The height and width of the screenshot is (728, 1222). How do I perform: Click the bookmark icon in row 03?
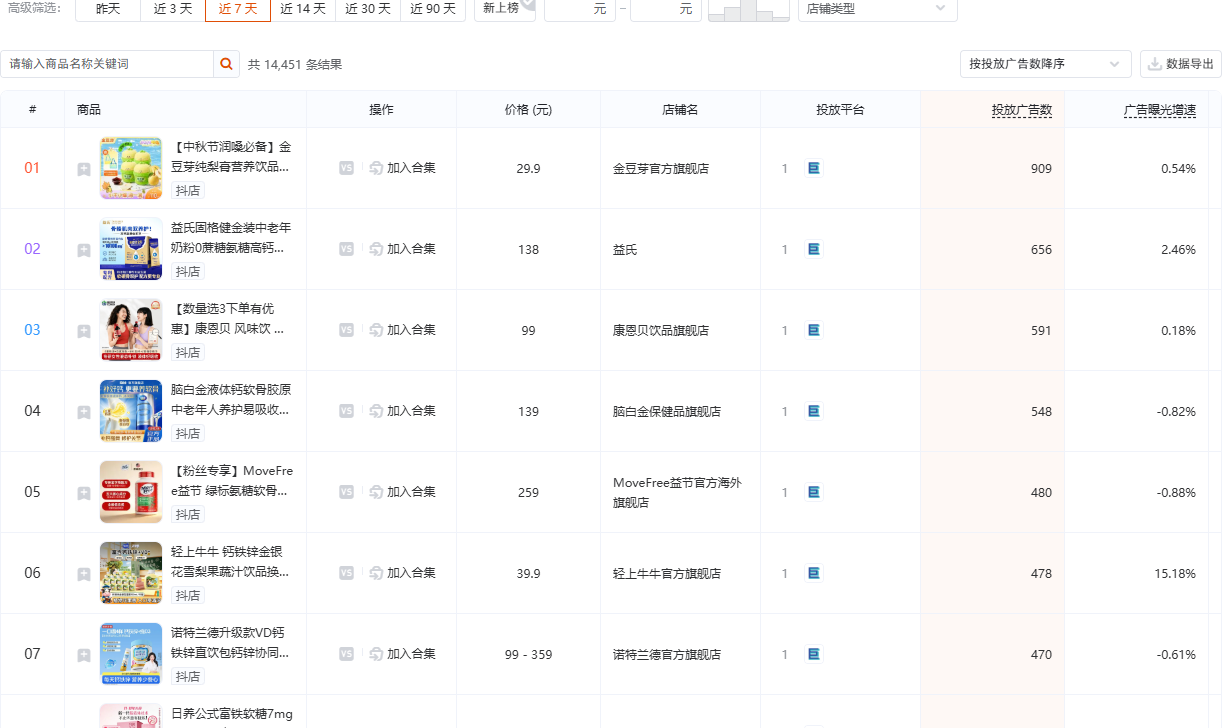coord(84,331)
